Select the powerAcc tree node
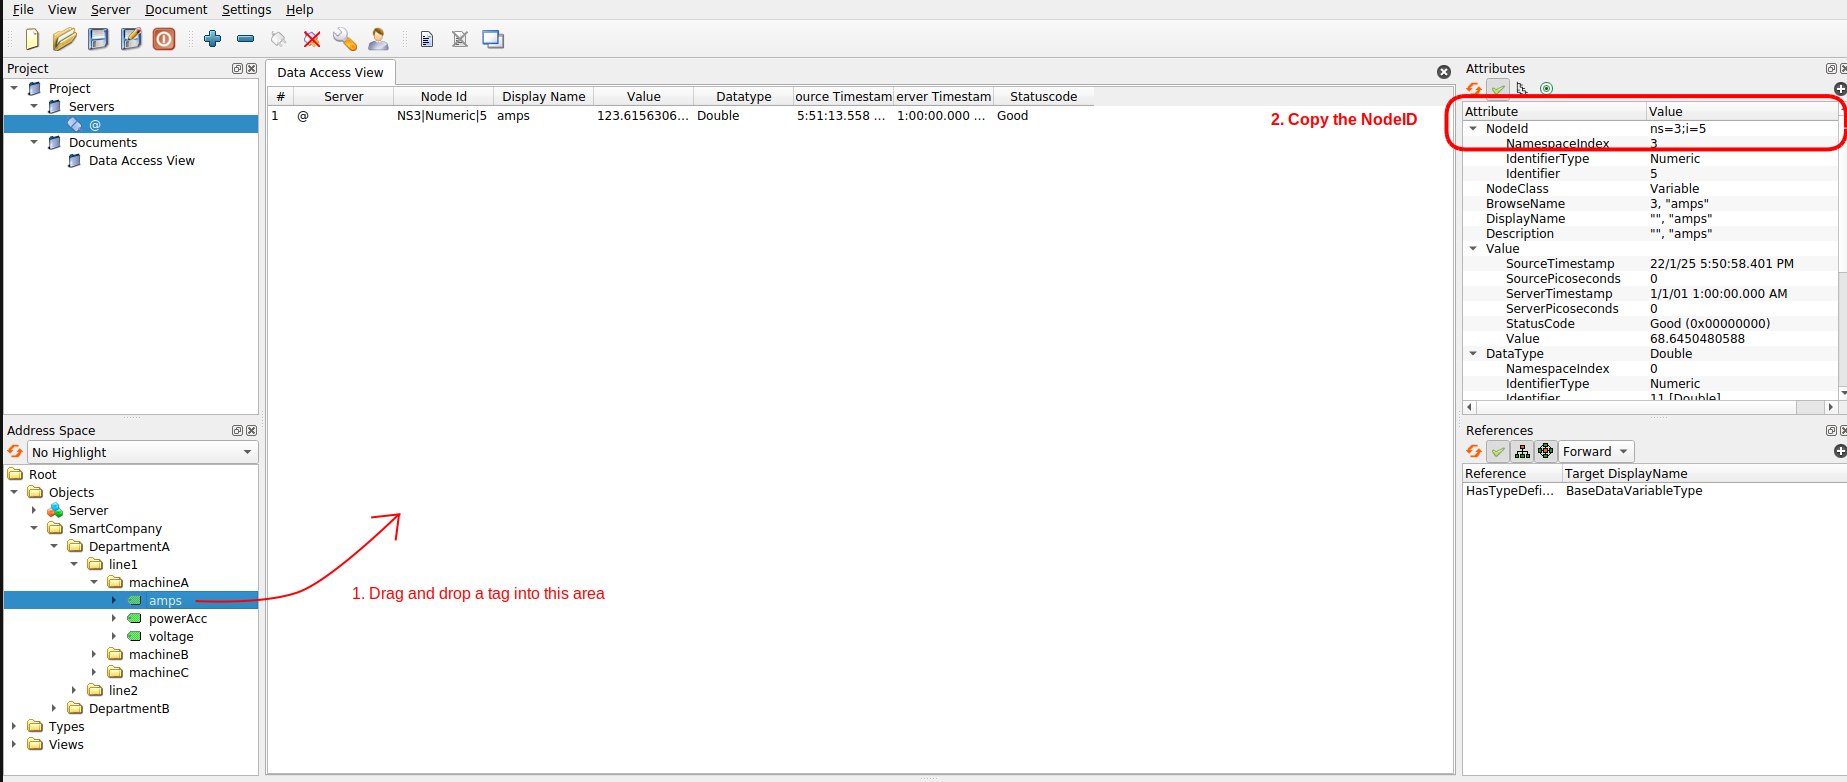The image size is (1847, 782). tap(177, 619)
